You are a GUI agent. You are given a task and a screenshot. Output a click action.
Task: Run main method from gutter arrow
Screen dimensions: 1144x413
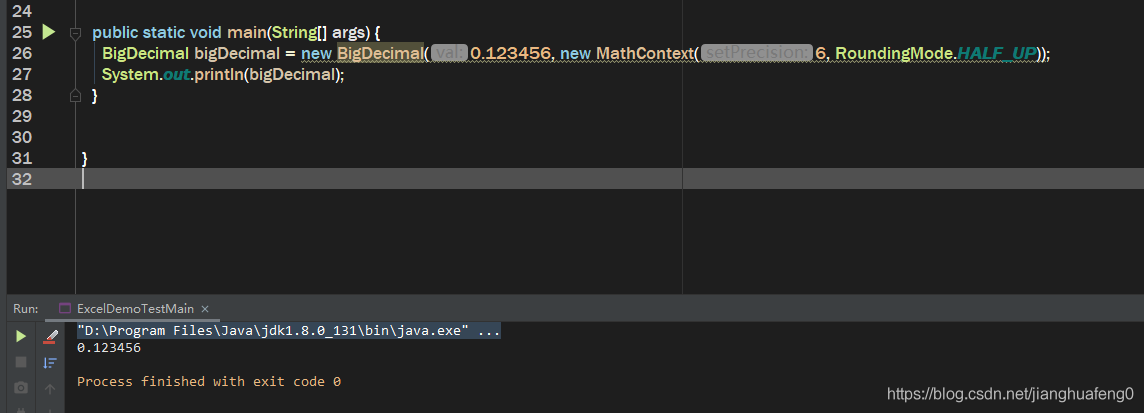48,32
